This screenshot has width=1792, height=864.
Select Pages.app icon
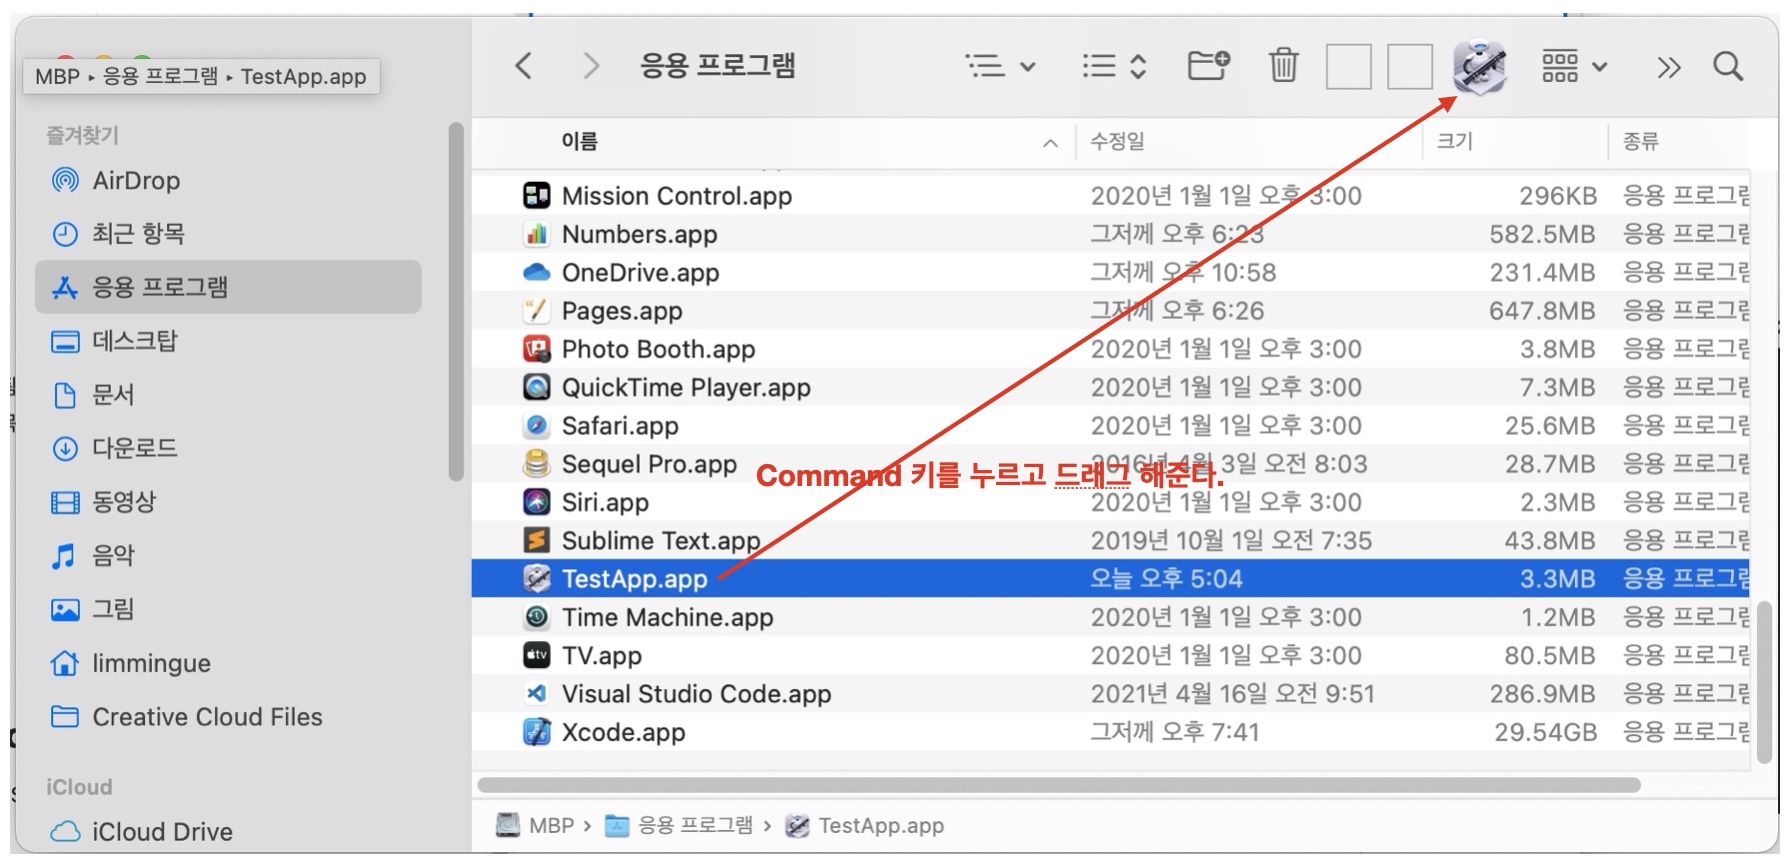(537, 311)
